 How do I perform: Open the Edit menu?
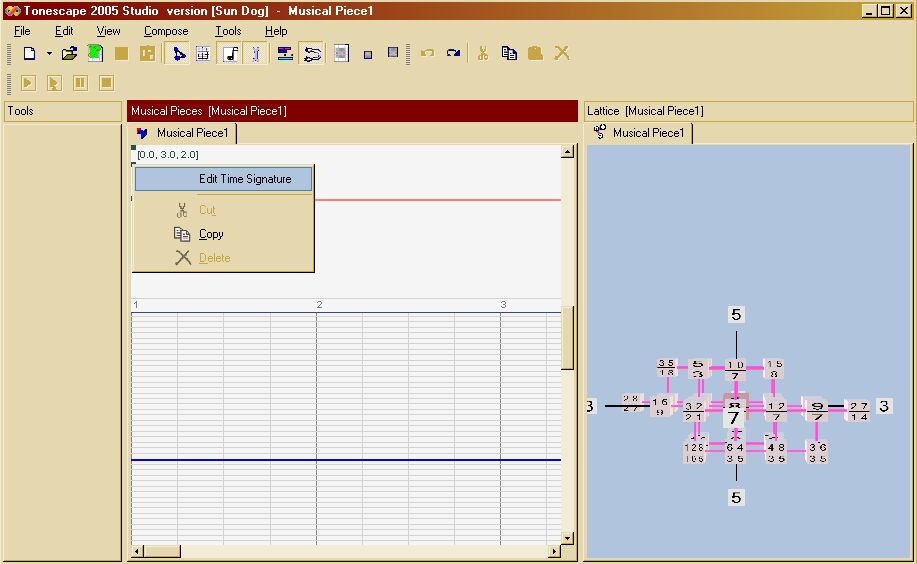[64, 31]
